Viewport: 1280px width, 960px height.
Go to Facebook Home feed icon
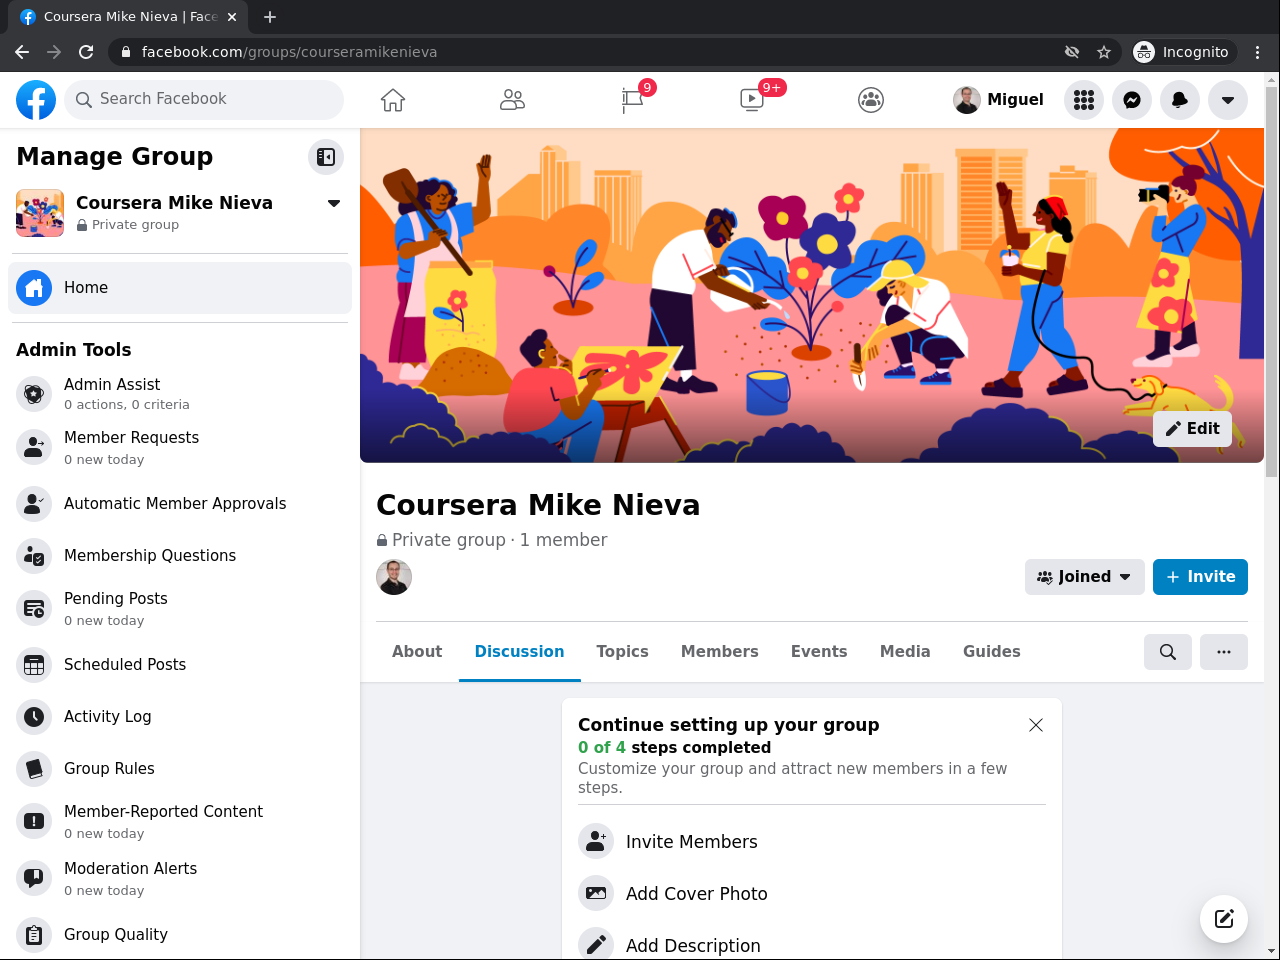point(393,100)
